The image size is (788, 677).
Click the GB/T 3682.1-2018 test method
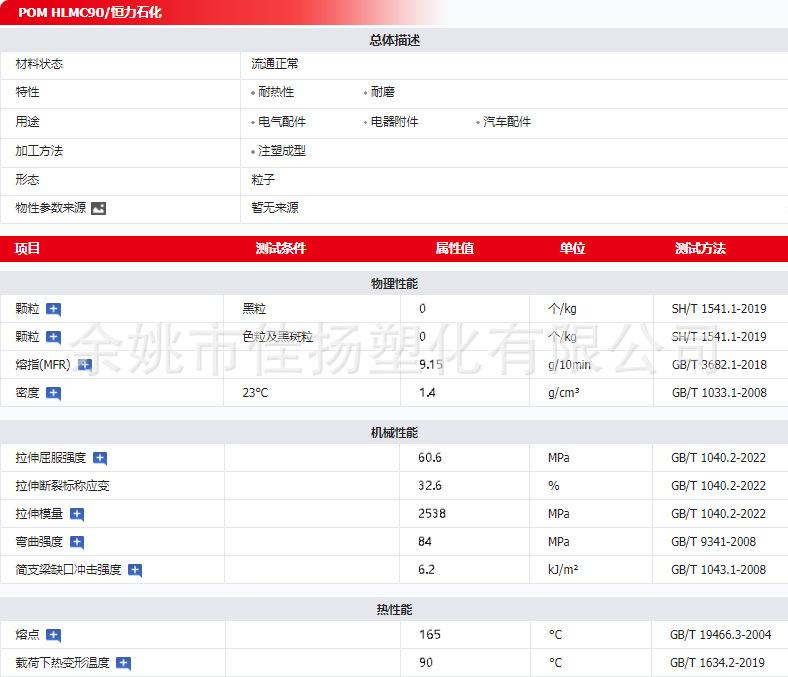coord(719,365)
